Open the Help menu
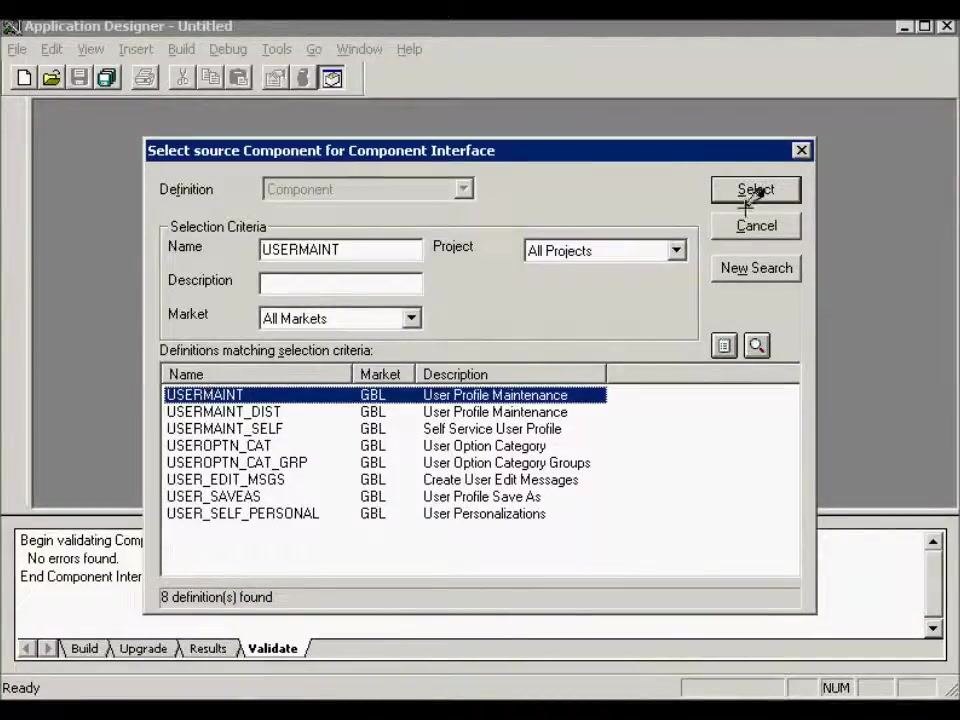The image size is (960, 720). (x=409, y=49)
